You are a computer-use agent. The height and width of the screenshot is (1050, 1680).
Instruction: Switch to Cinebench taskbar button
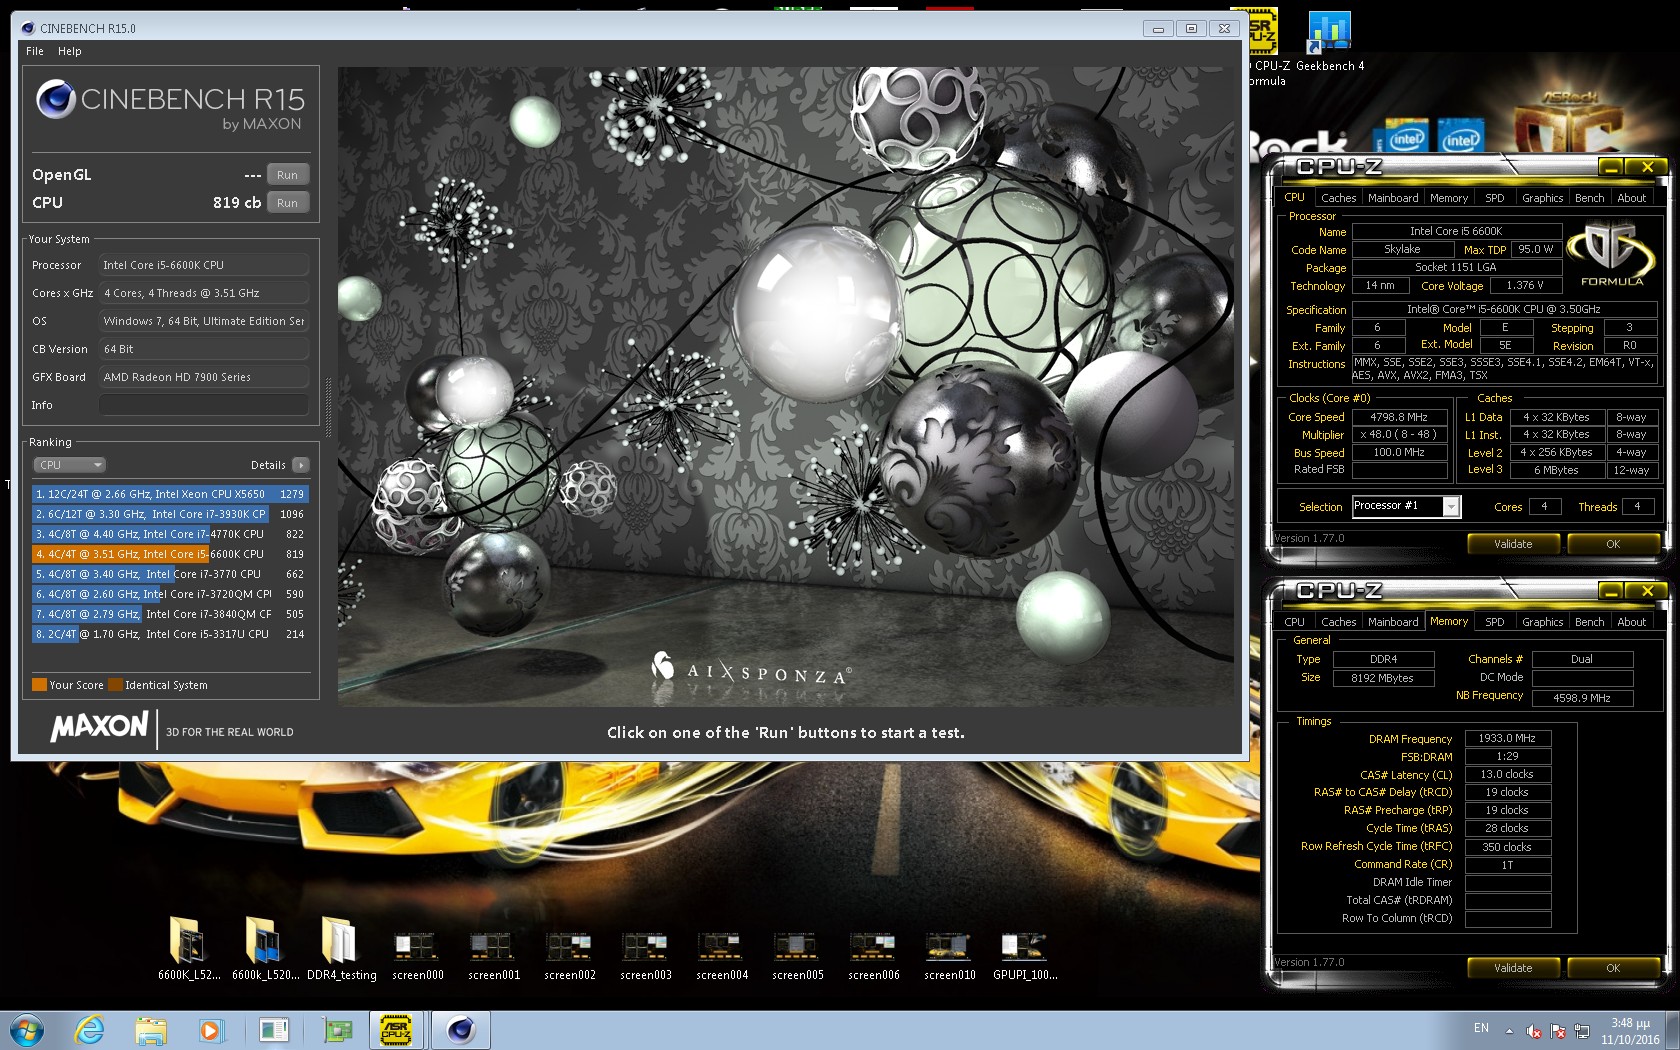pyautogui.click(x=461, y=1030)
